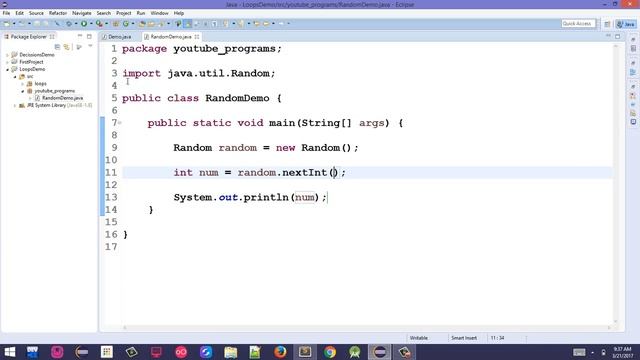Open the minimized Outline view icon
Screen dimensions: 640x360
click(633, 72)
